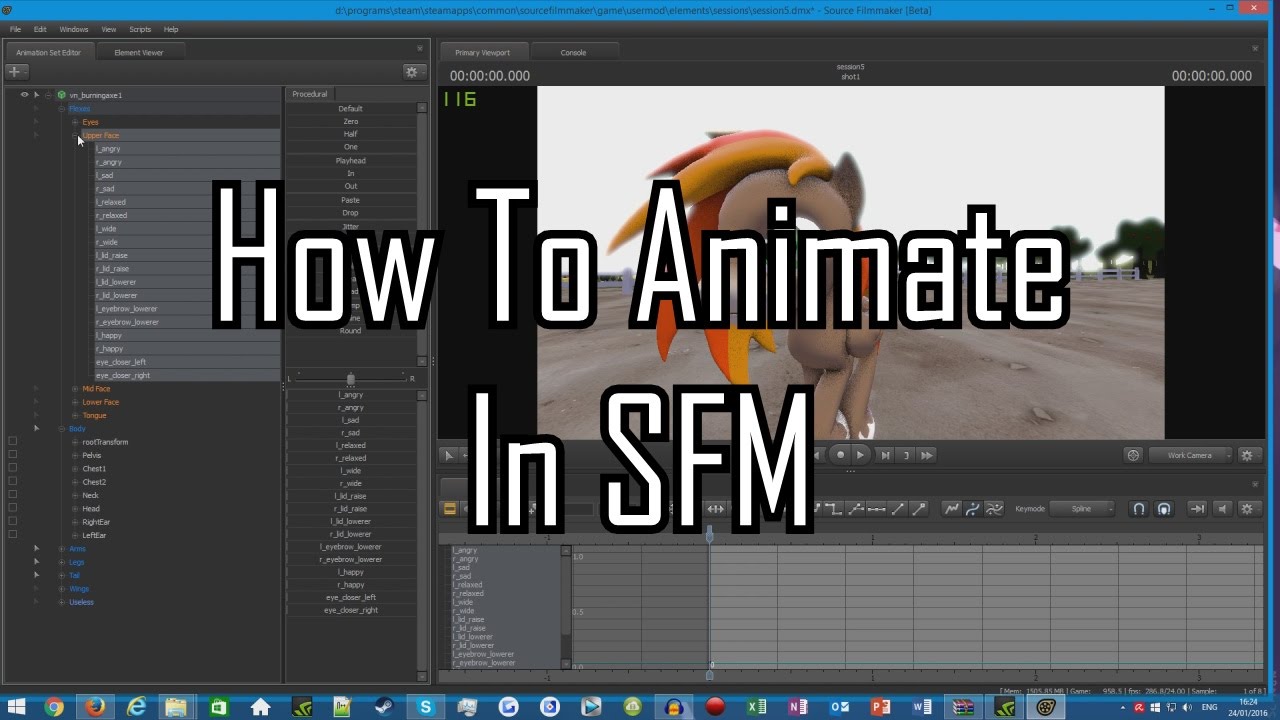
Task: Select the graph editor wavy curves icon
Action: (x=994, y=509)
